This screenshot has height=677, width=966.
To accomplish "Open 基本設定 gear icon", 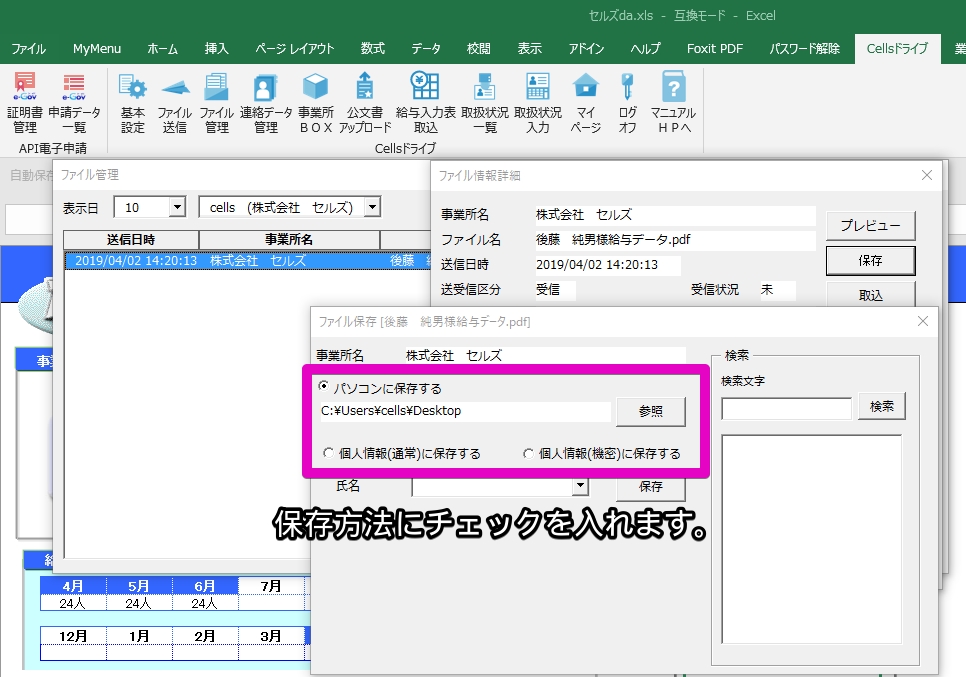I will pyautogui.click(x=132, y=102).
